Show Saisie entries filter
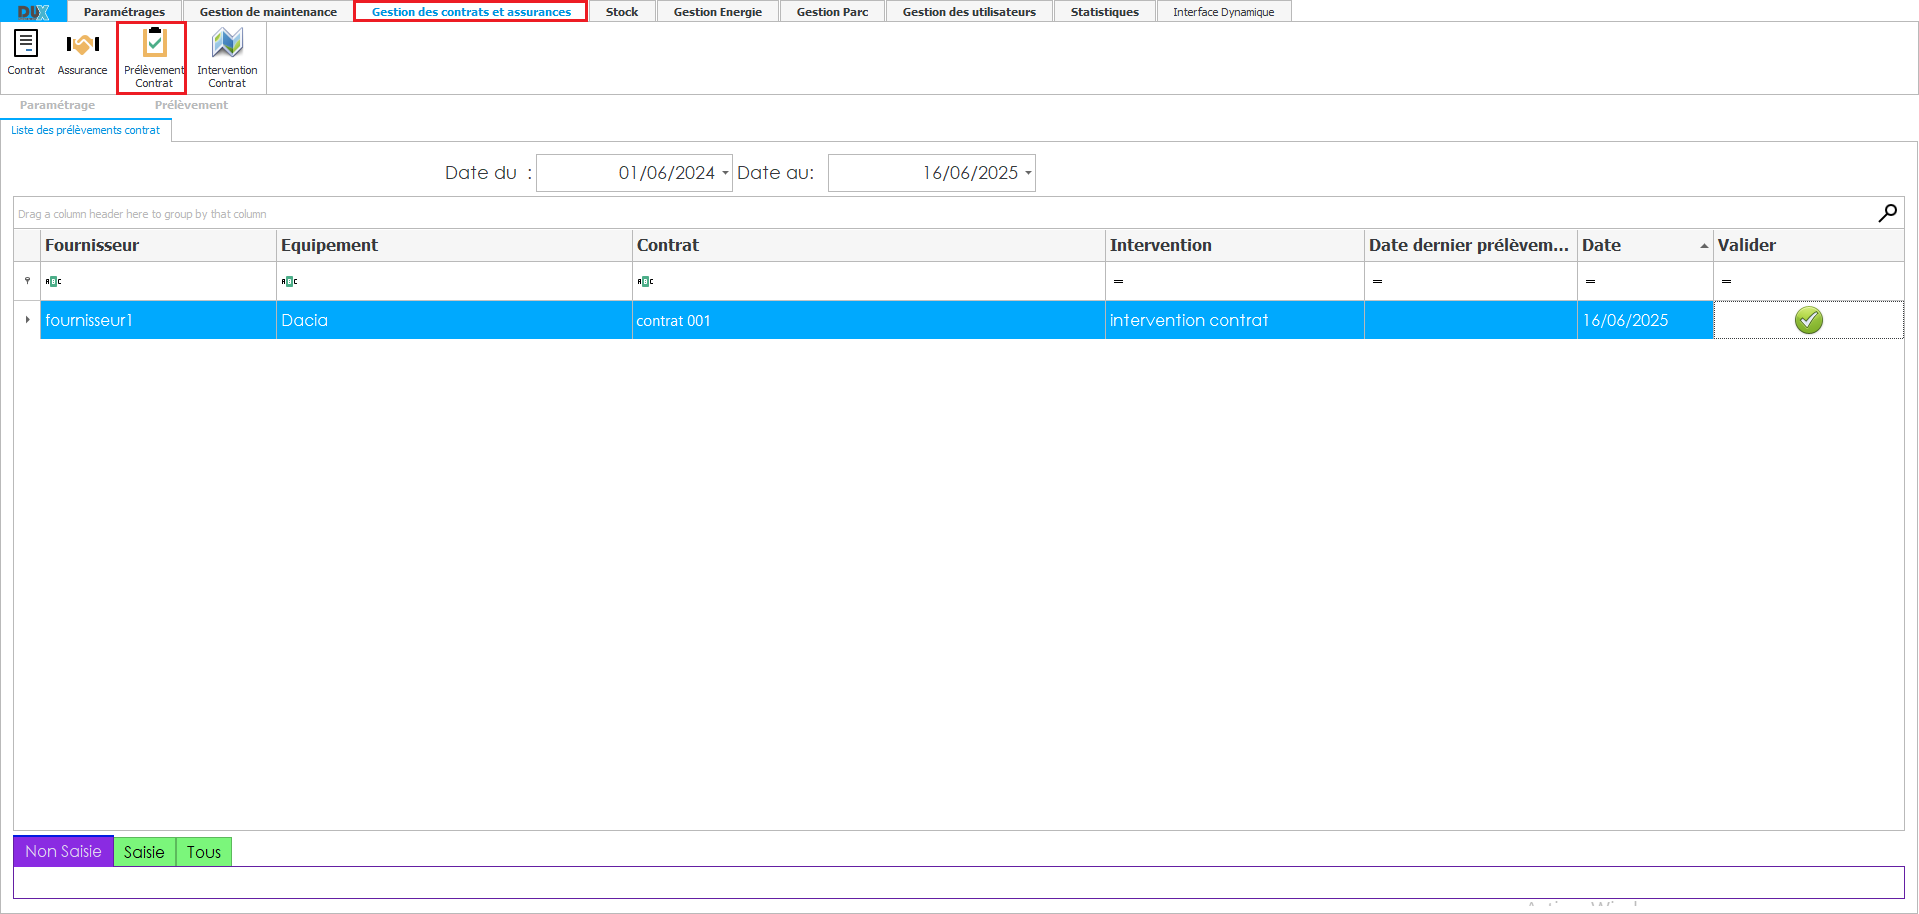Viewport: 1919px width, 914px height. point(144,852)
